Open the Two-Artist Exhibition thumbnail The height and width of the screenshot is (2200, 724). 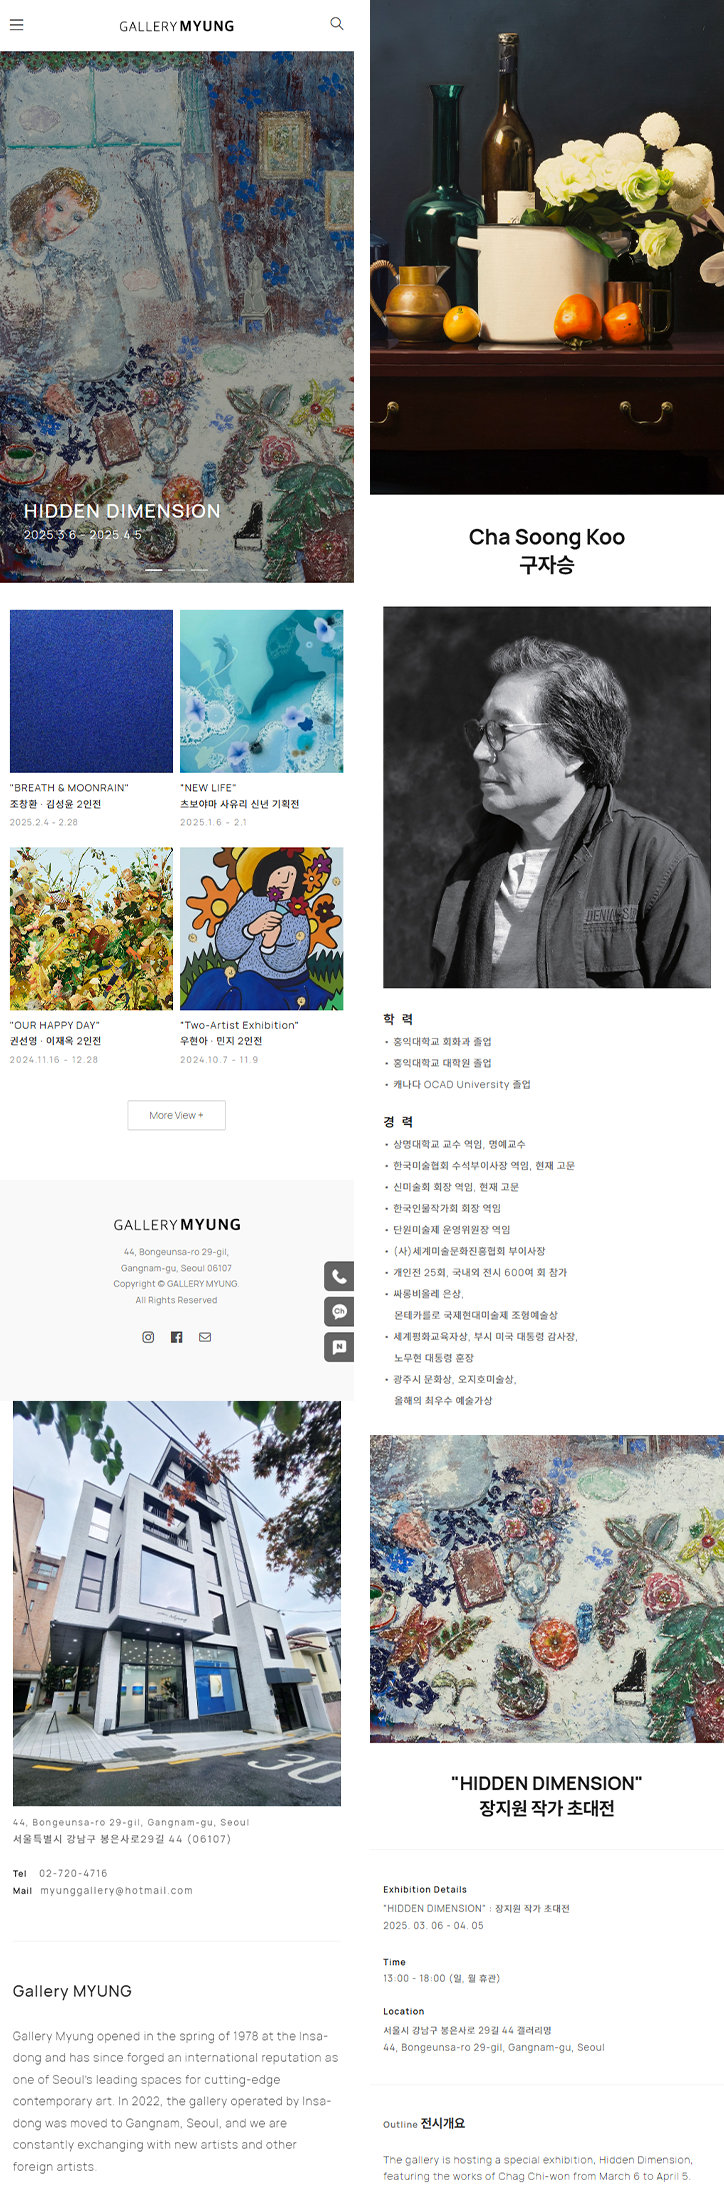click(x=262, y=929)
